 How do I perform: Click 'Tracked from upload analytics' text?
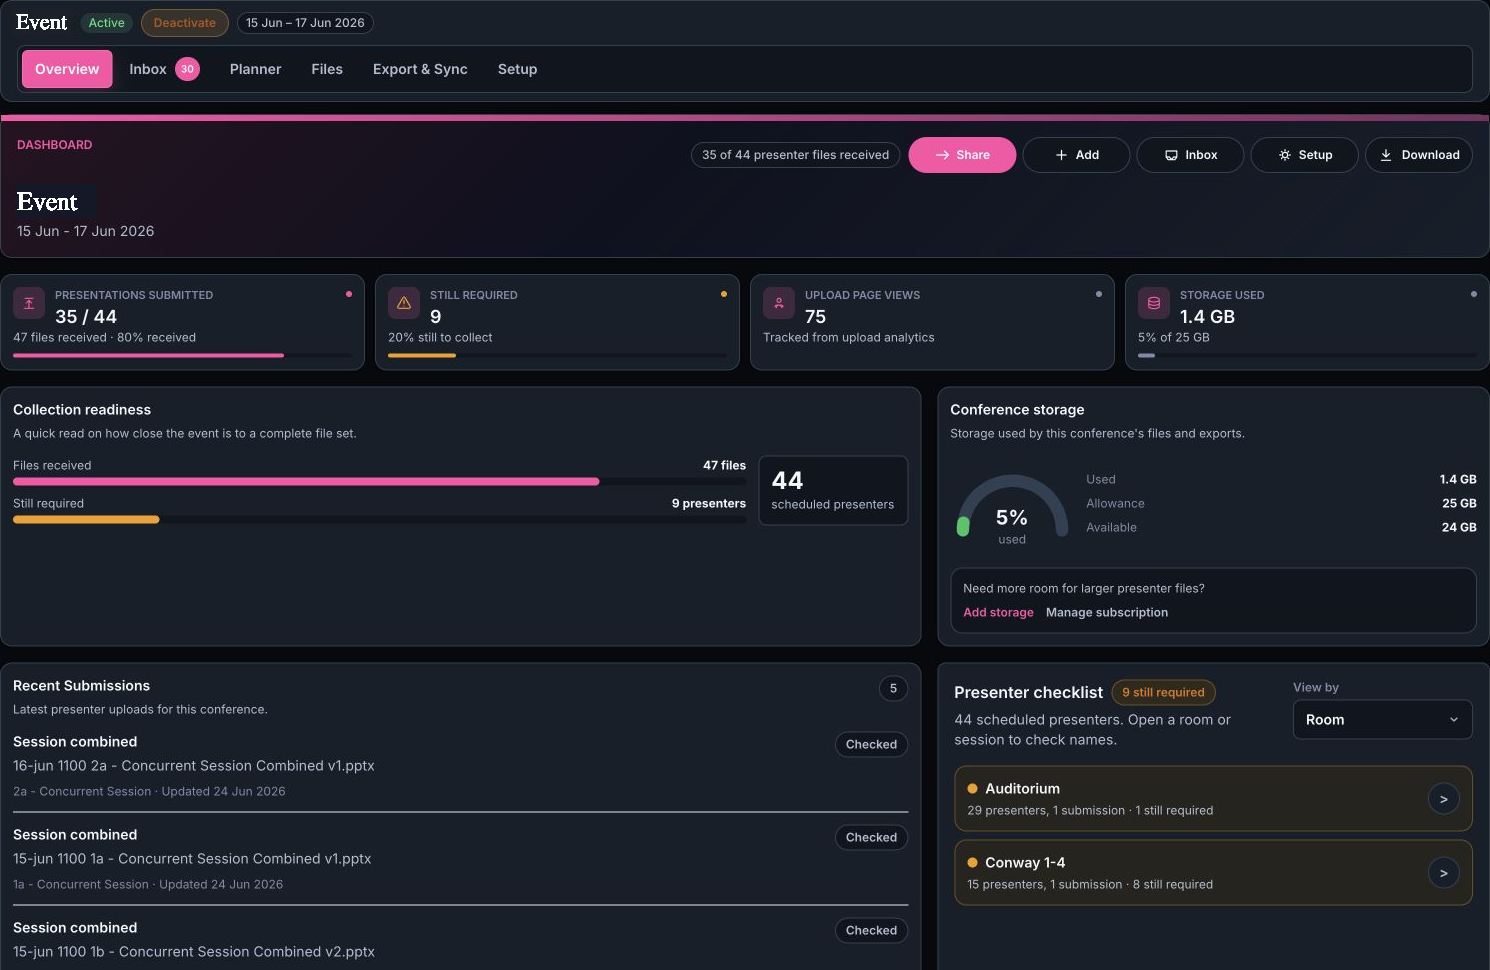point(849,338)
